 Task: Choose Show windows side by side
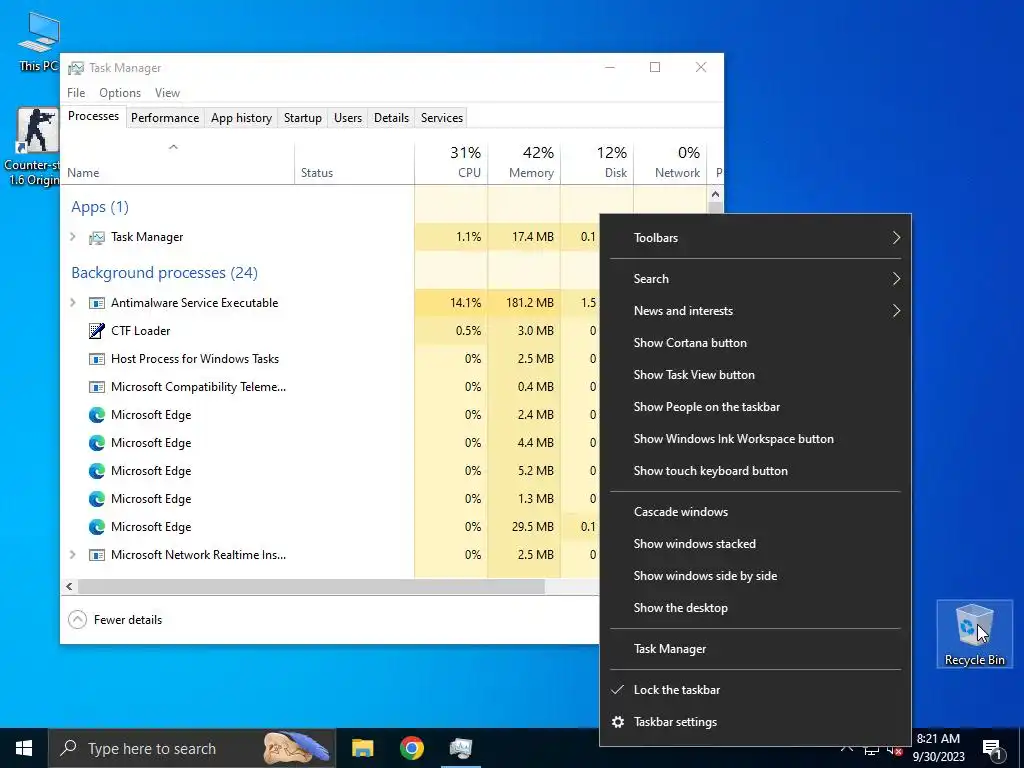click(x=756, y=576)
